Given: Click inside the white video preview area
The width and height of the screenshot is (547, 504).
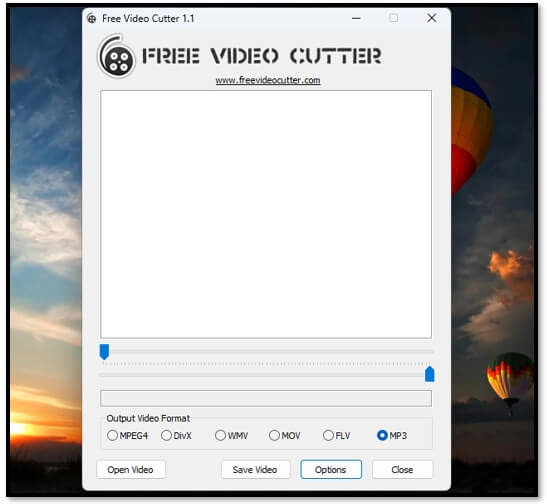Looking at the screenshot, I should (266, 214).
